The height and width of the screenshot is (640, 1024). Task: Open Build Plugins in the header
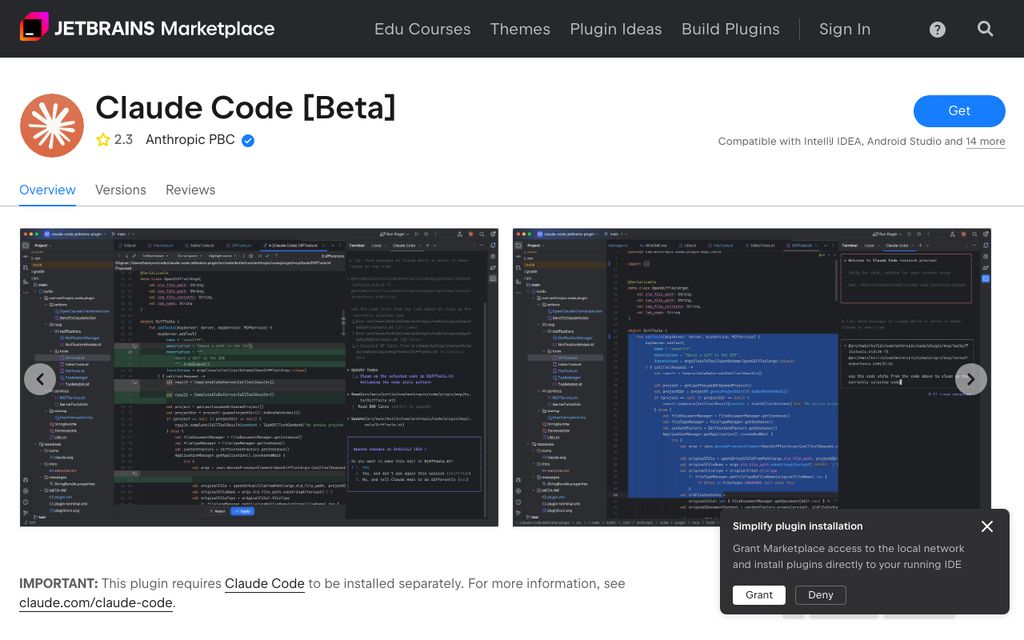click(730, 29)
